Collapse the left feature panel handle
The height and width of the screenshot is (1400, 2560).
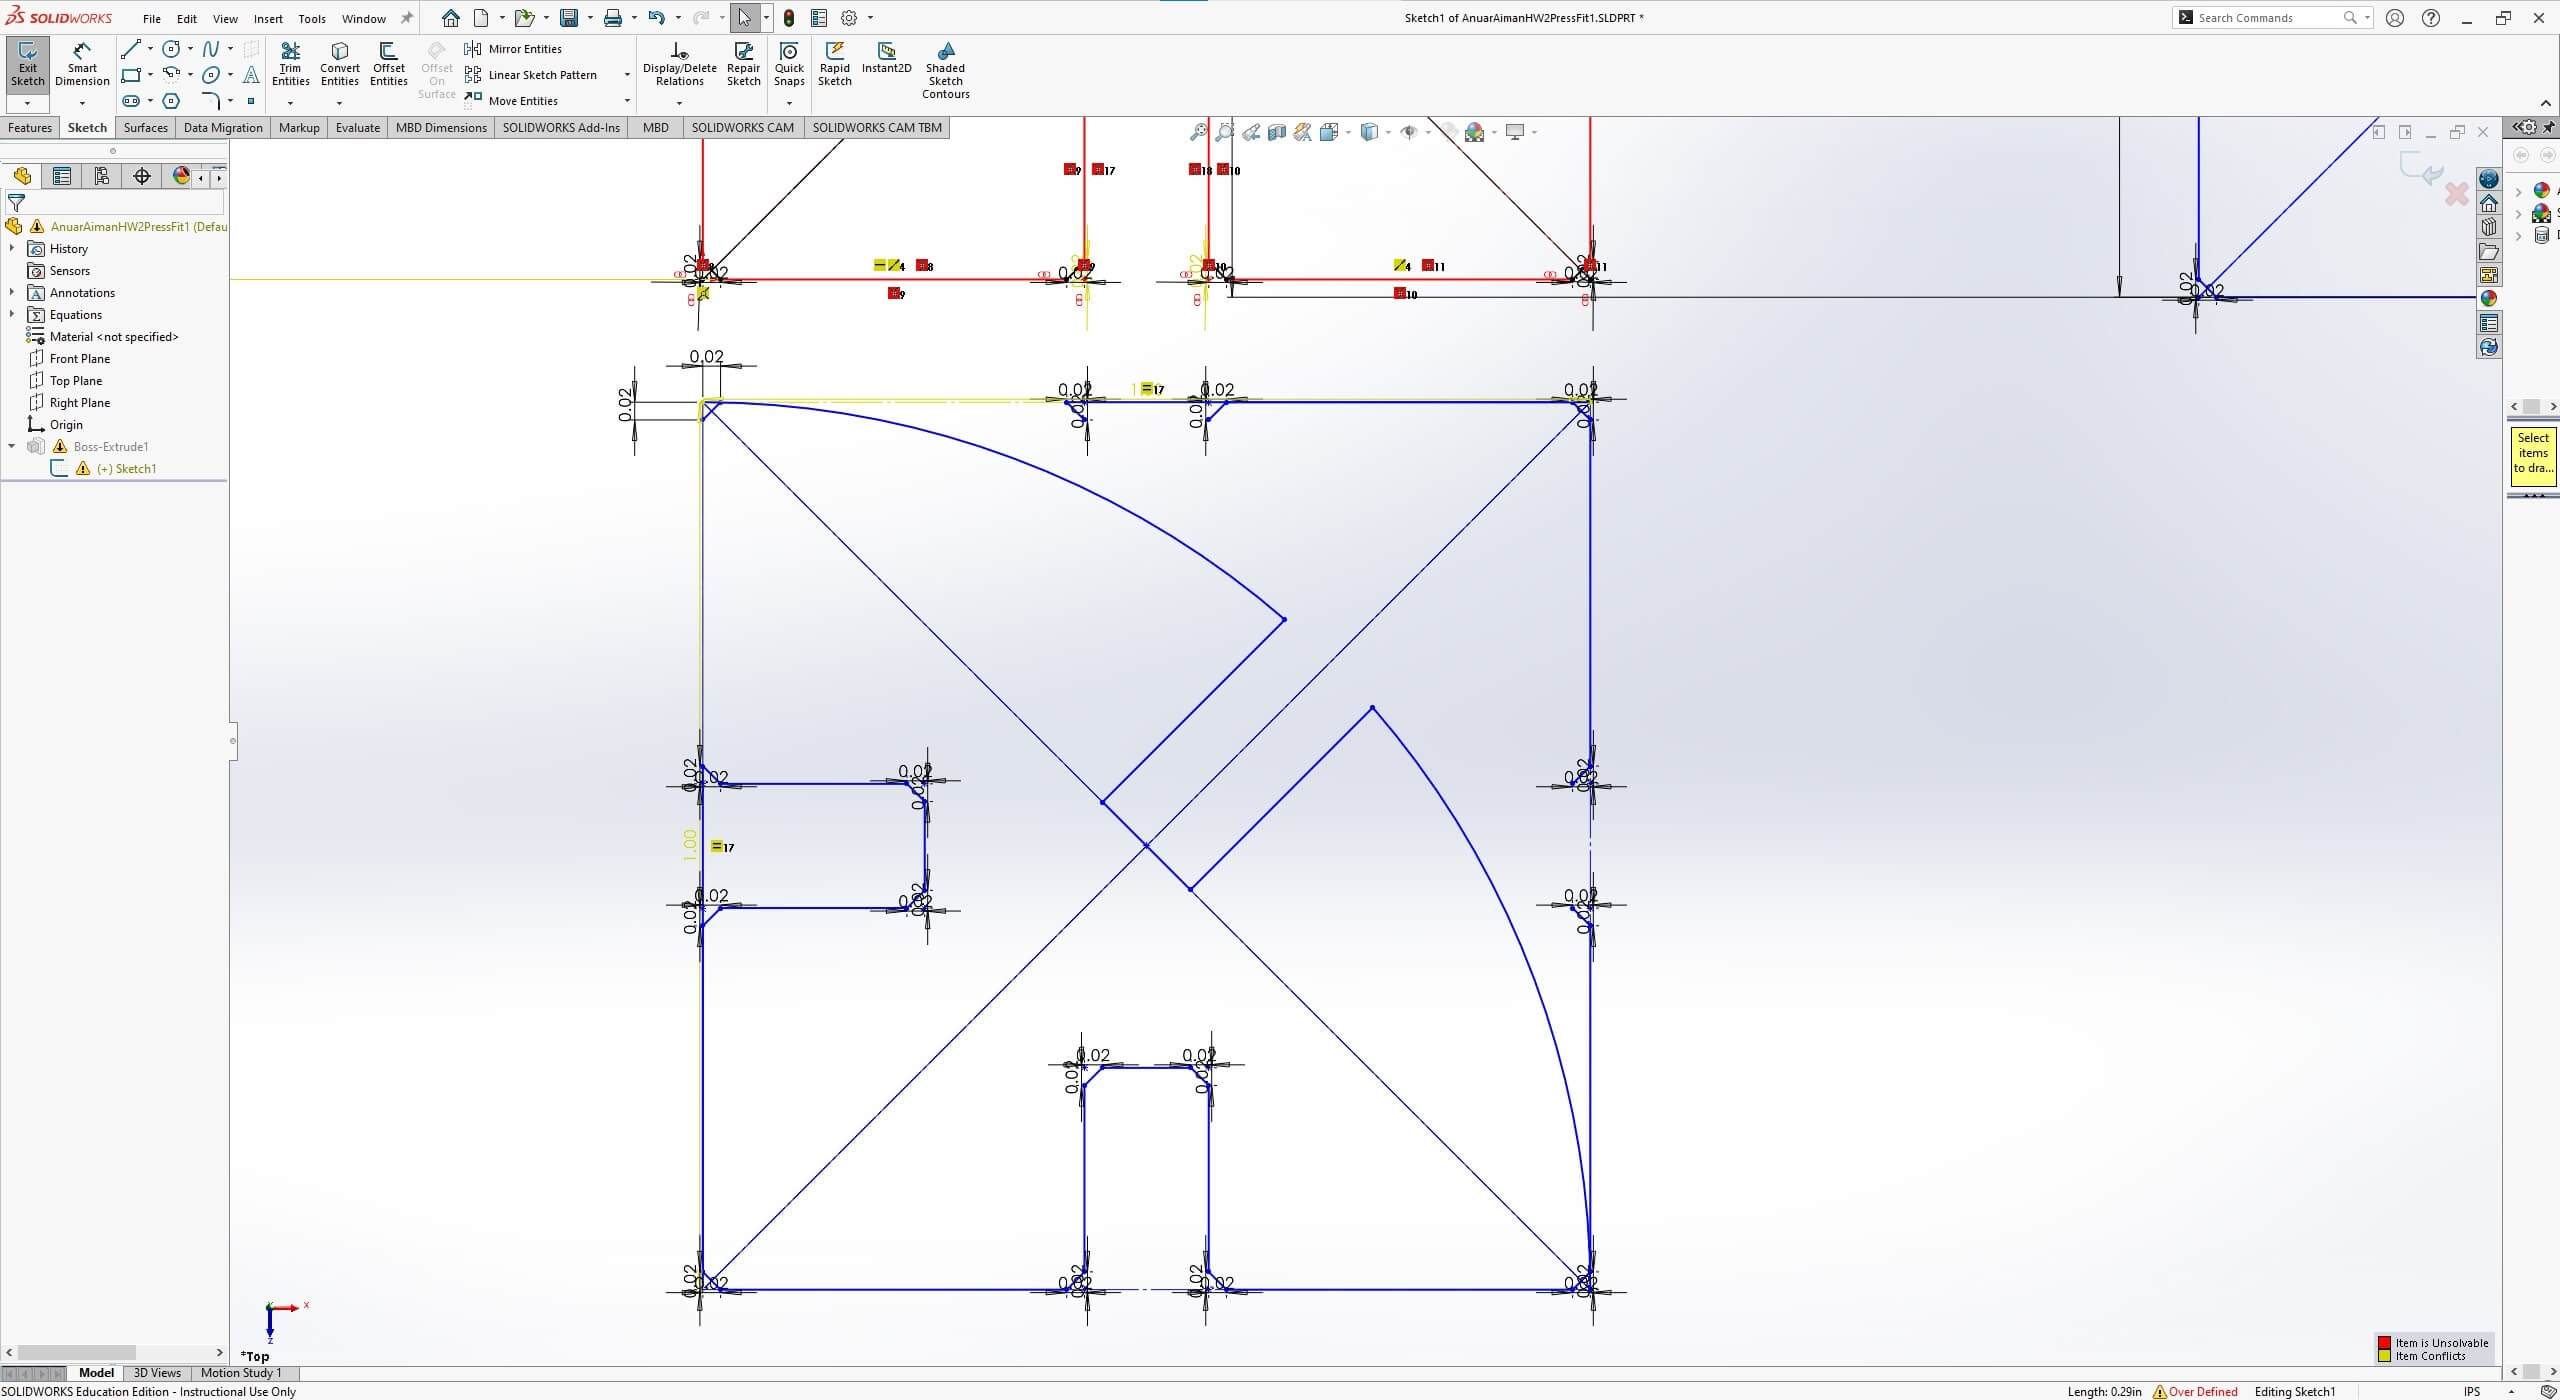233,741
